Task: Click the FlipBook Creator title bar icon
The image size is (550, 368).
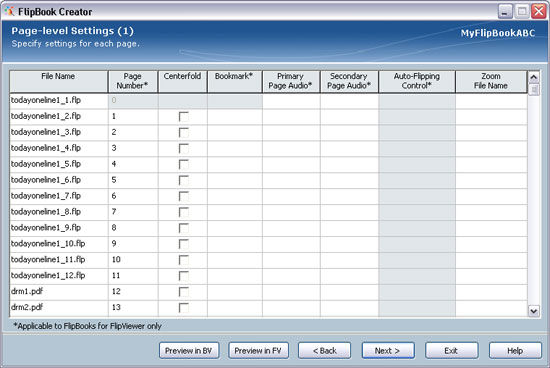Action: click(x=9, y=11)
